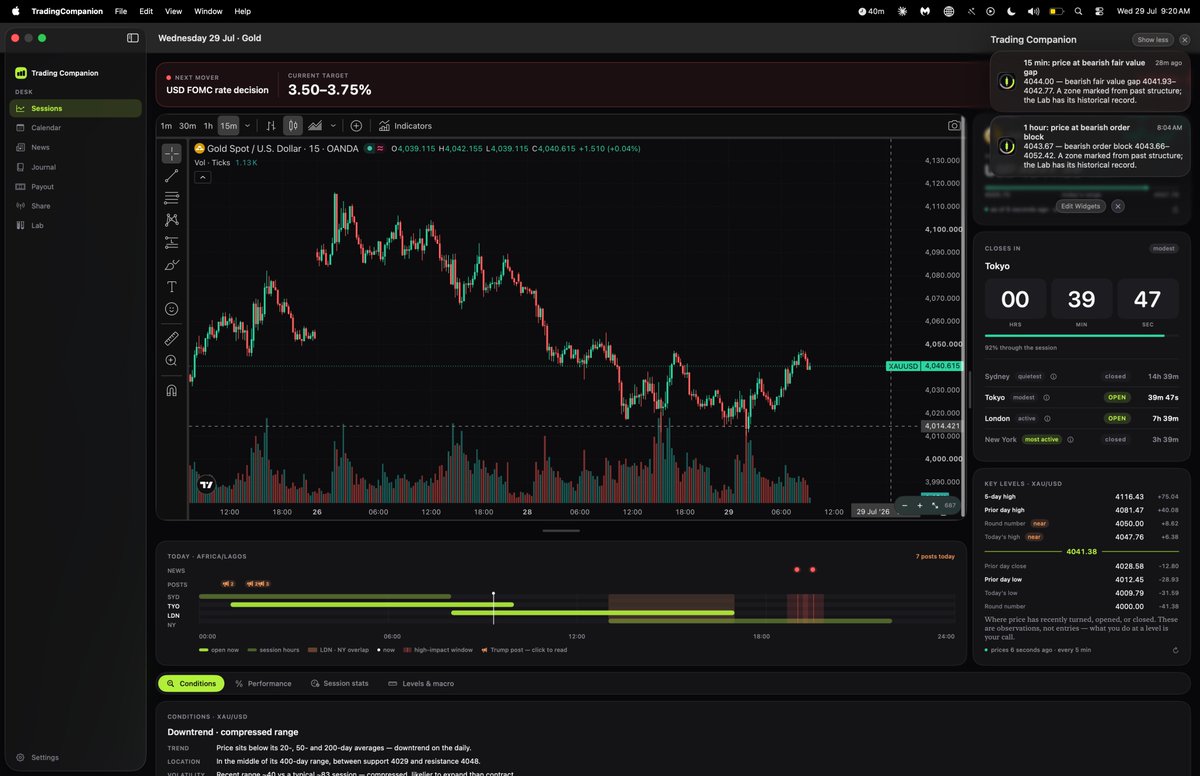Collapse the indicator legend chevron
The width and height of the screenshot is (1200, 776).
[x=202, y=177]
